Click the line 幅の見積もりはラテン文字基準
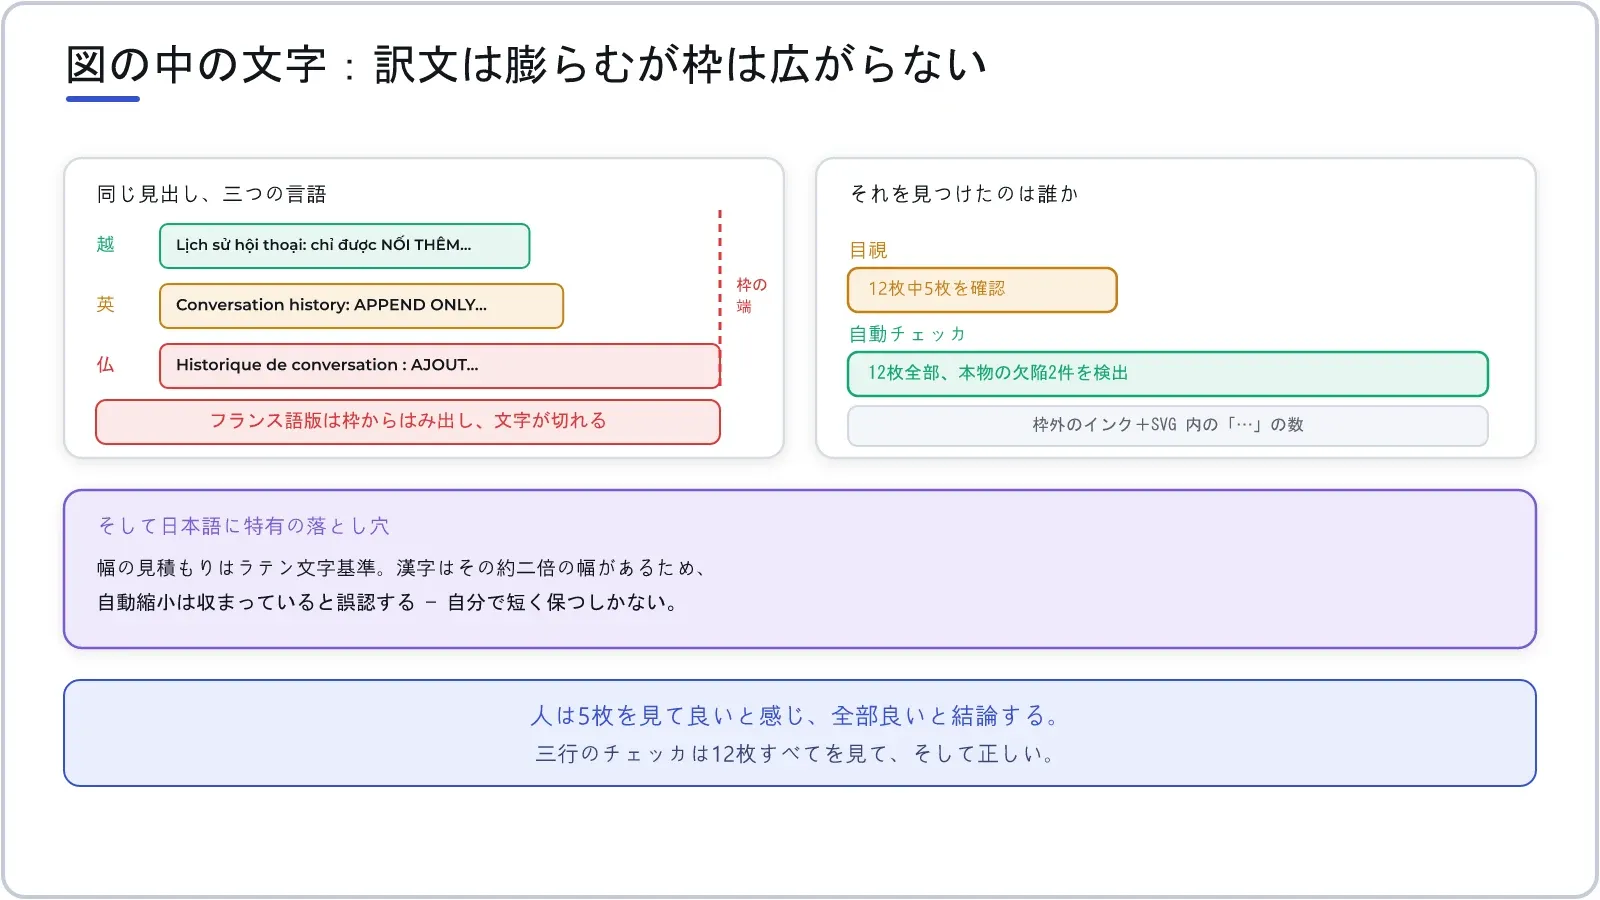 [403, 568]
